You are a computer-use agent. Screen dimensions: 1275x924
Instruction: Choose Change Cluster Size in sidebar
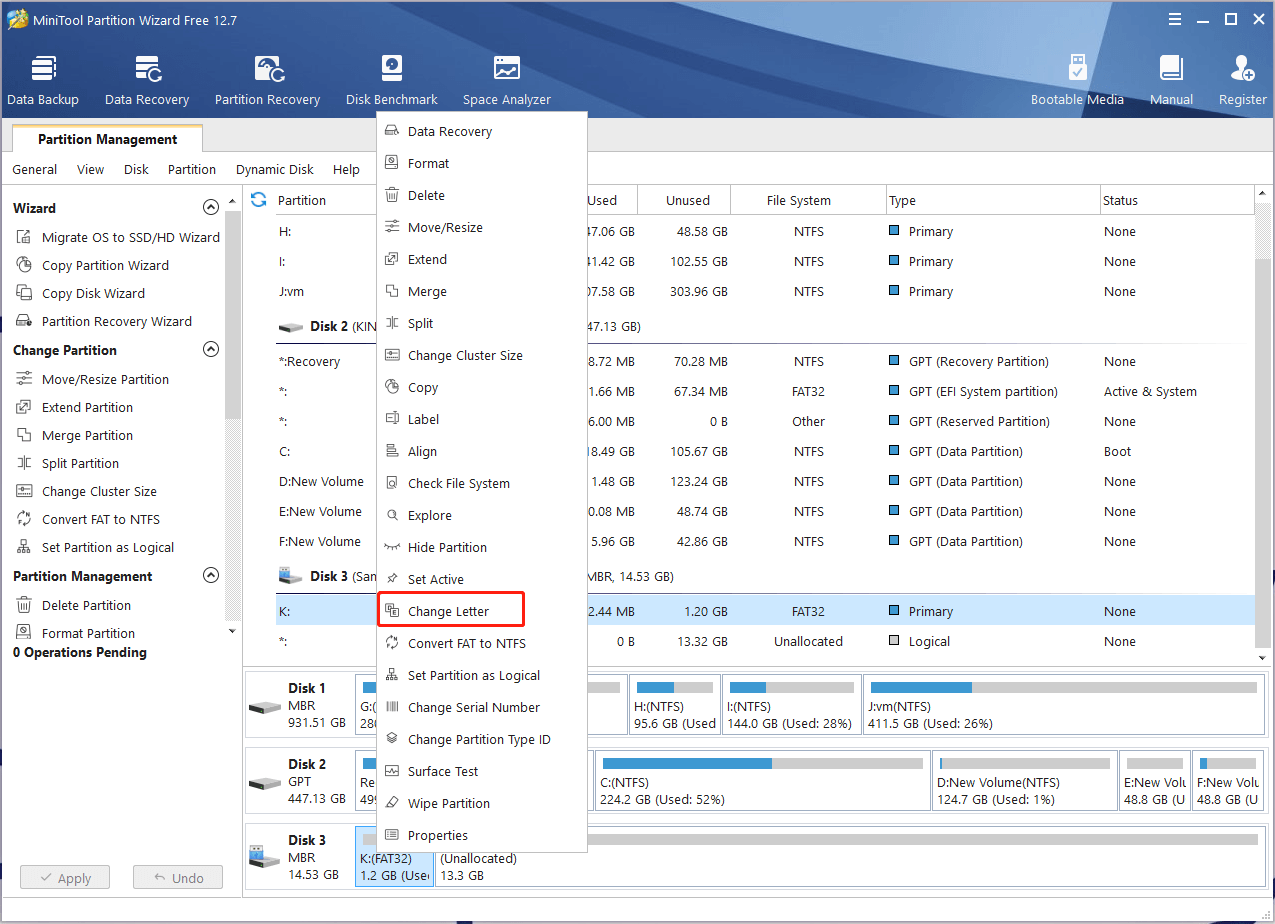click(x=87, y=492)
